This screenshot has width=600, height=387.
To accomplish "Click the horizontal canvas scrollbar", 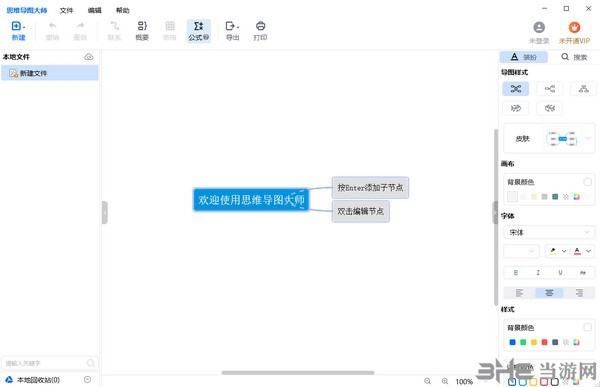I will point(298,372).
